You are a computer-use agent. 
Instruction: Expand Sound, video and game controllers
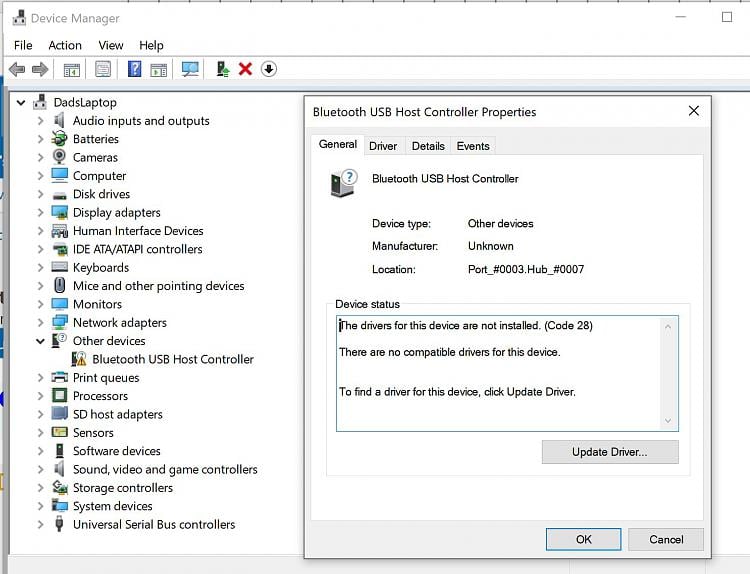tap(41, 469)
